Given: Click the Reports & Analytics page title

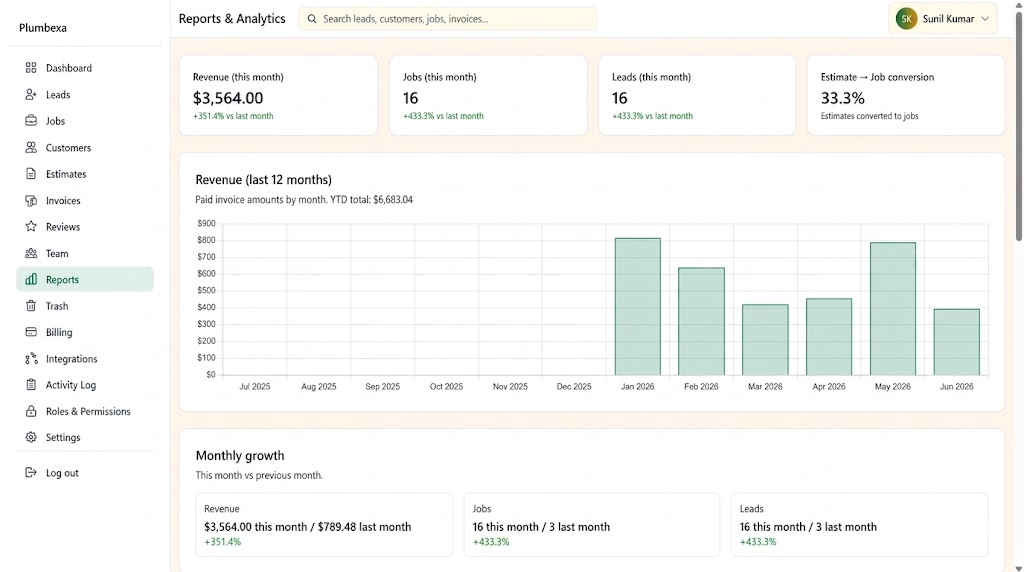Looking at the screenshot, I should (232, 19).
